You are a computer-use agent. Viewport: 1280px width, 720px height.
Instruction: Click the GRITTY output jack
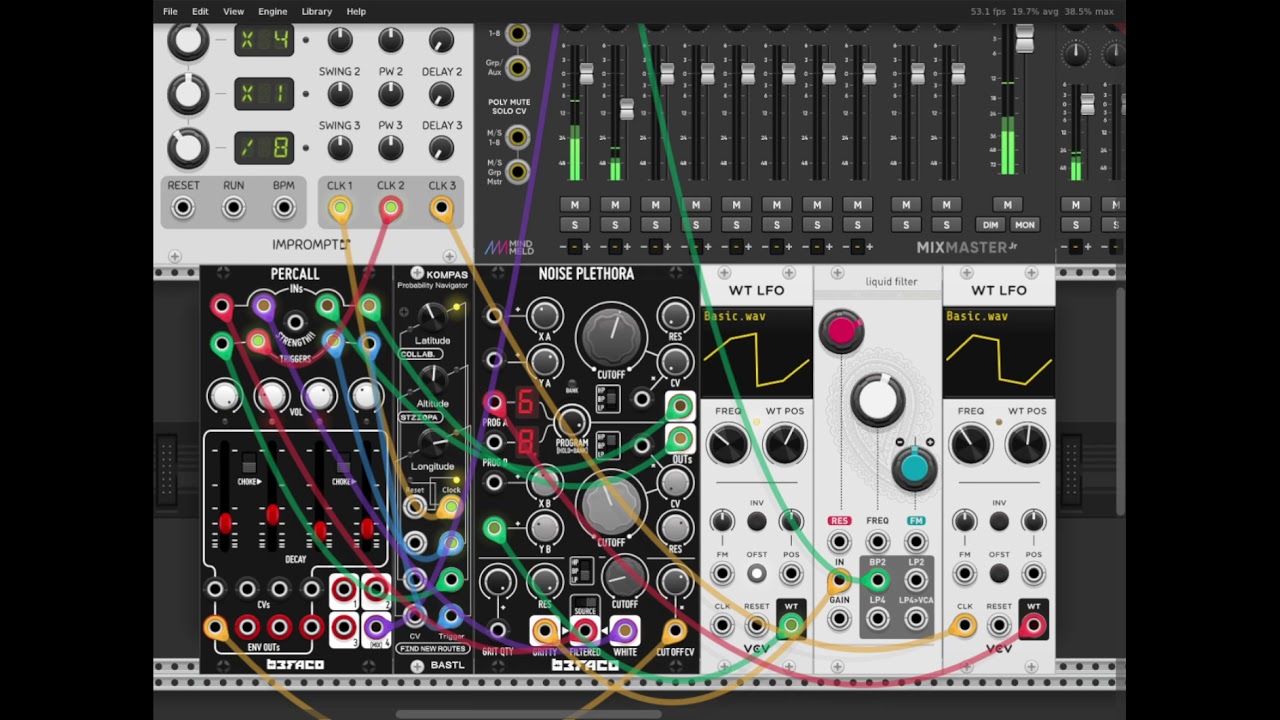pyautogui.click(x=545, y=630)
